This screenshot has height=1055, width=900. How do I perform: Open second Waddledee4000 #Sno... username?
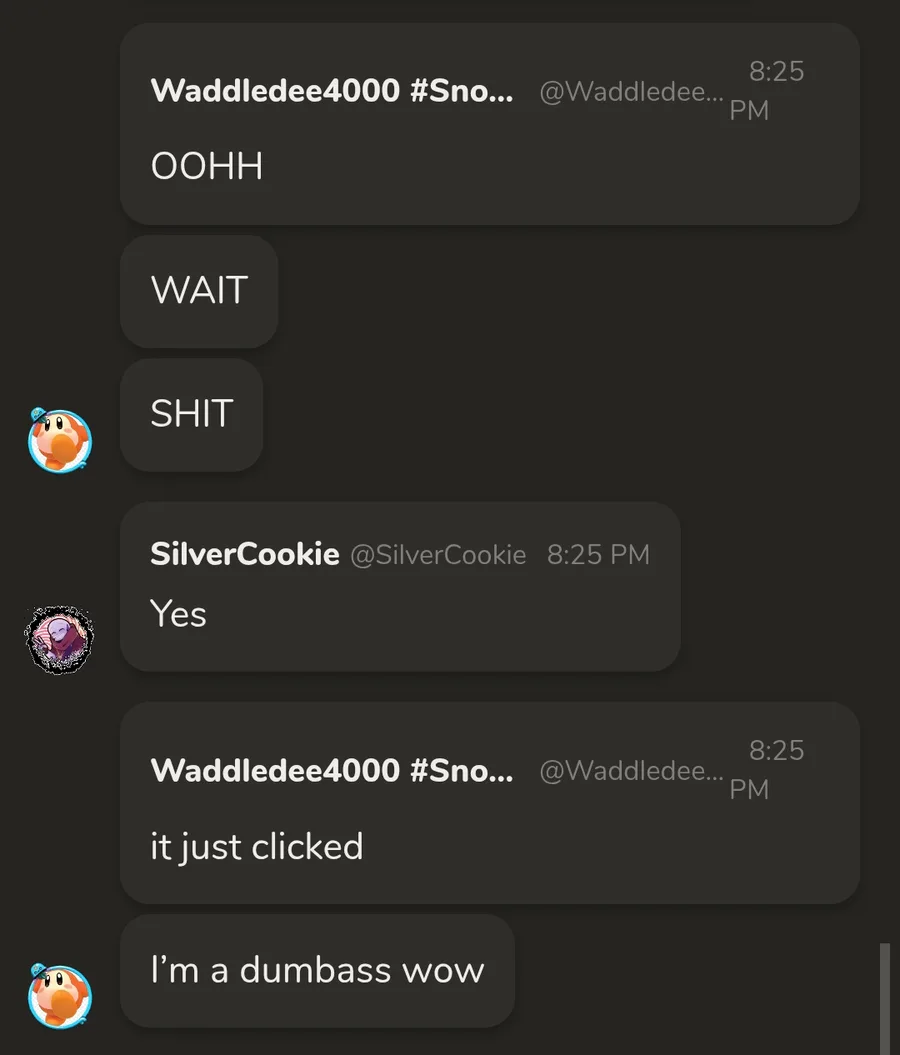[332, 770]
